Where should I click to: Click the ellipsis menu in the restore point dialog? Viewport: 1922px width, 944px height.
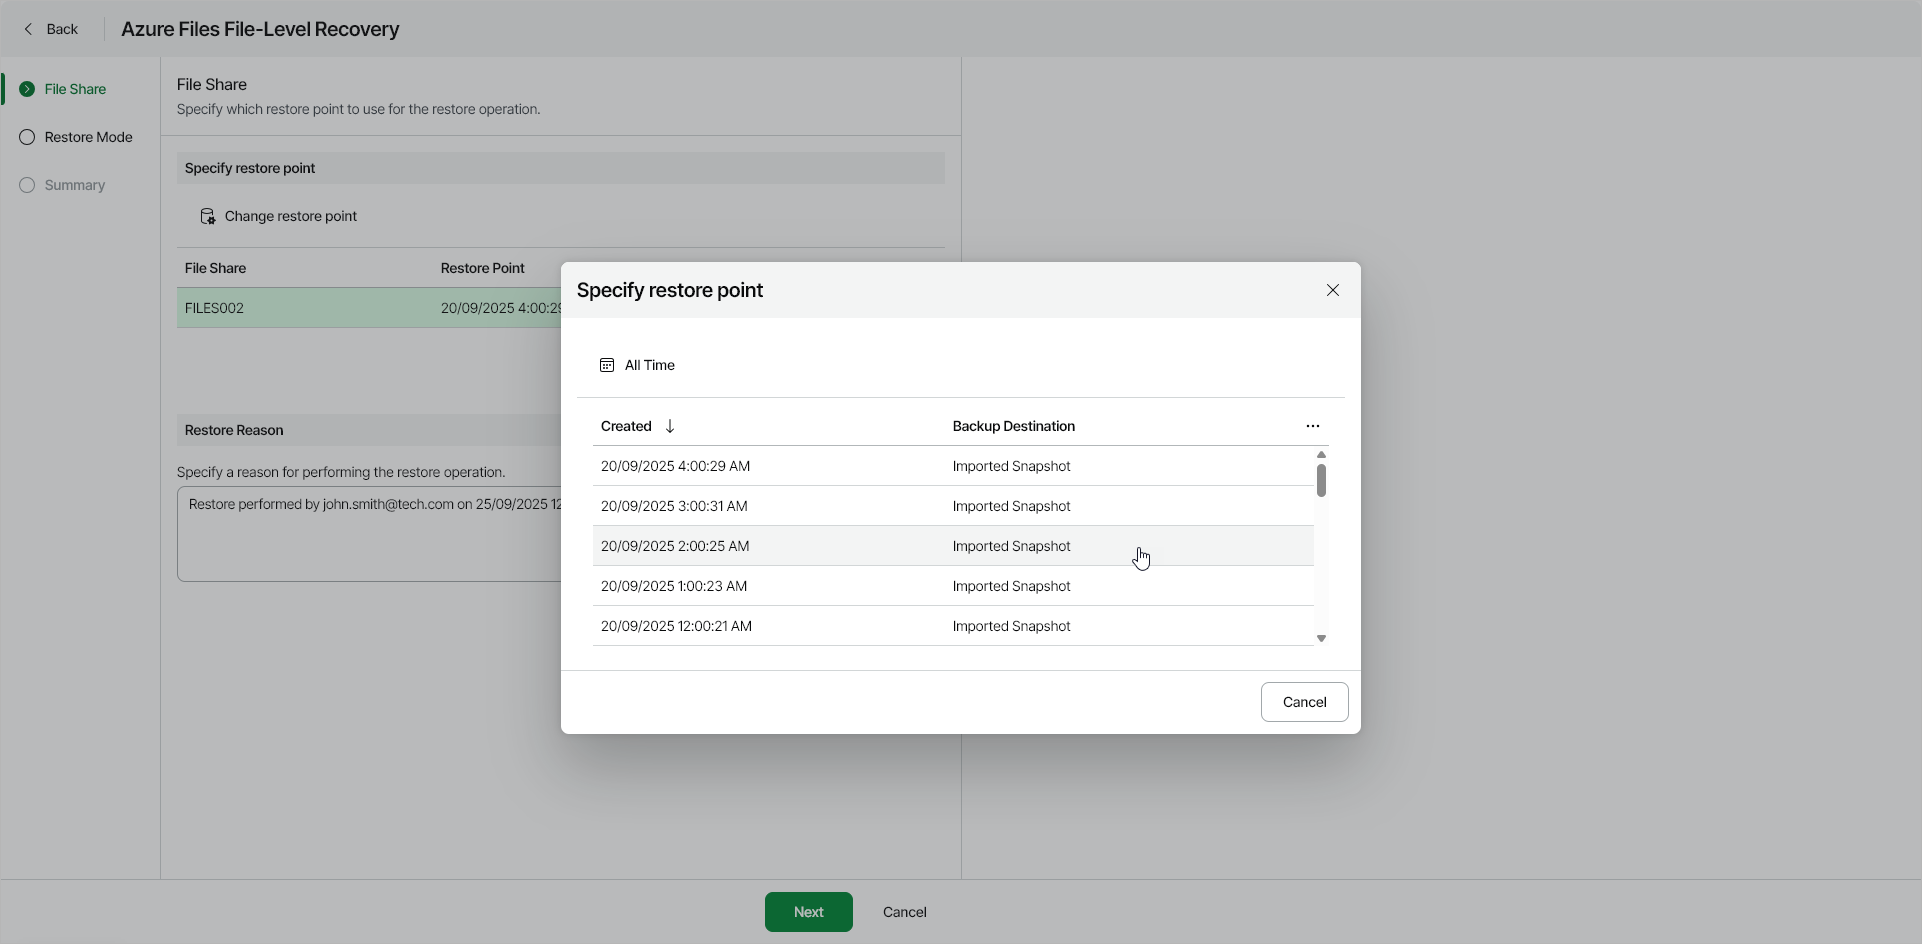[x=1313, y=426]
